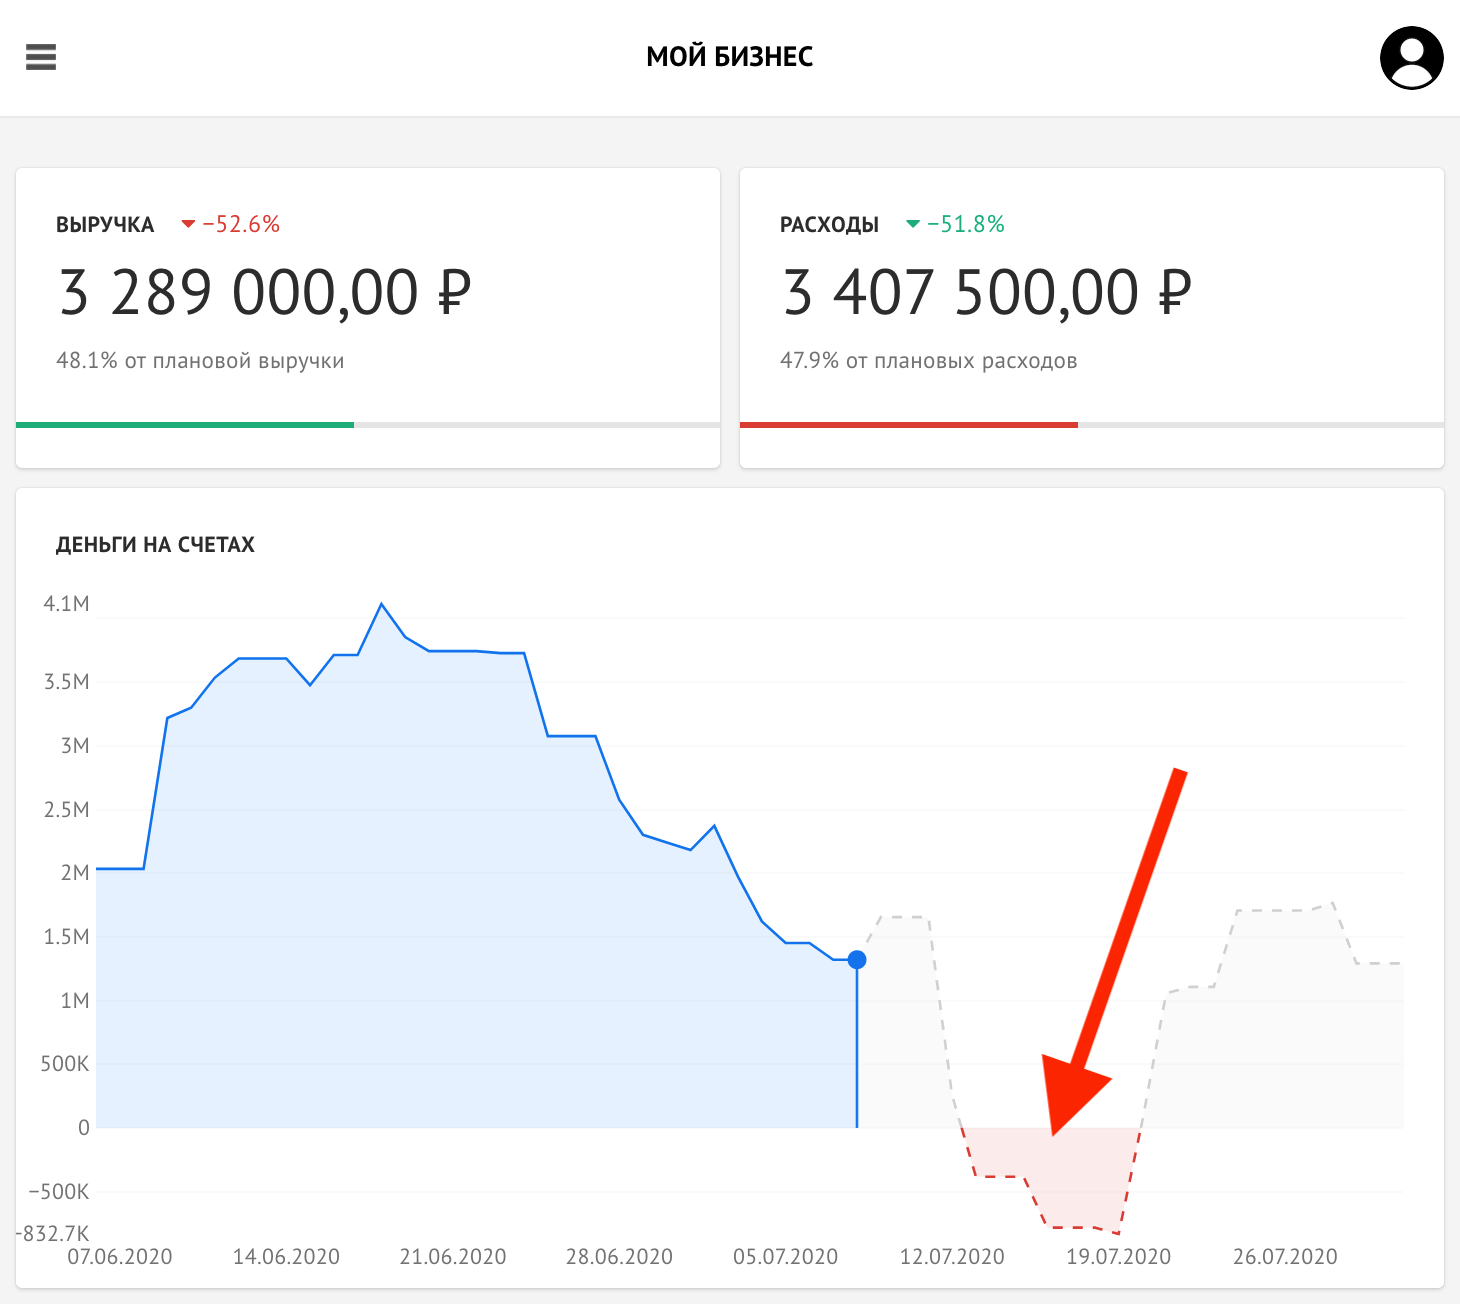The height and width of the screenshot is (1304, 1460).
Task: Select the blue current-date point on chart
Action: pos(857,960)
